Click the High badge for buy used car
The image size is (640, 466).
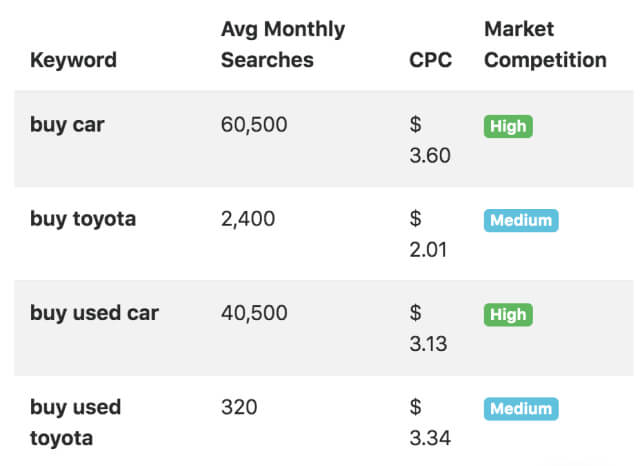[x=508, y=315]
